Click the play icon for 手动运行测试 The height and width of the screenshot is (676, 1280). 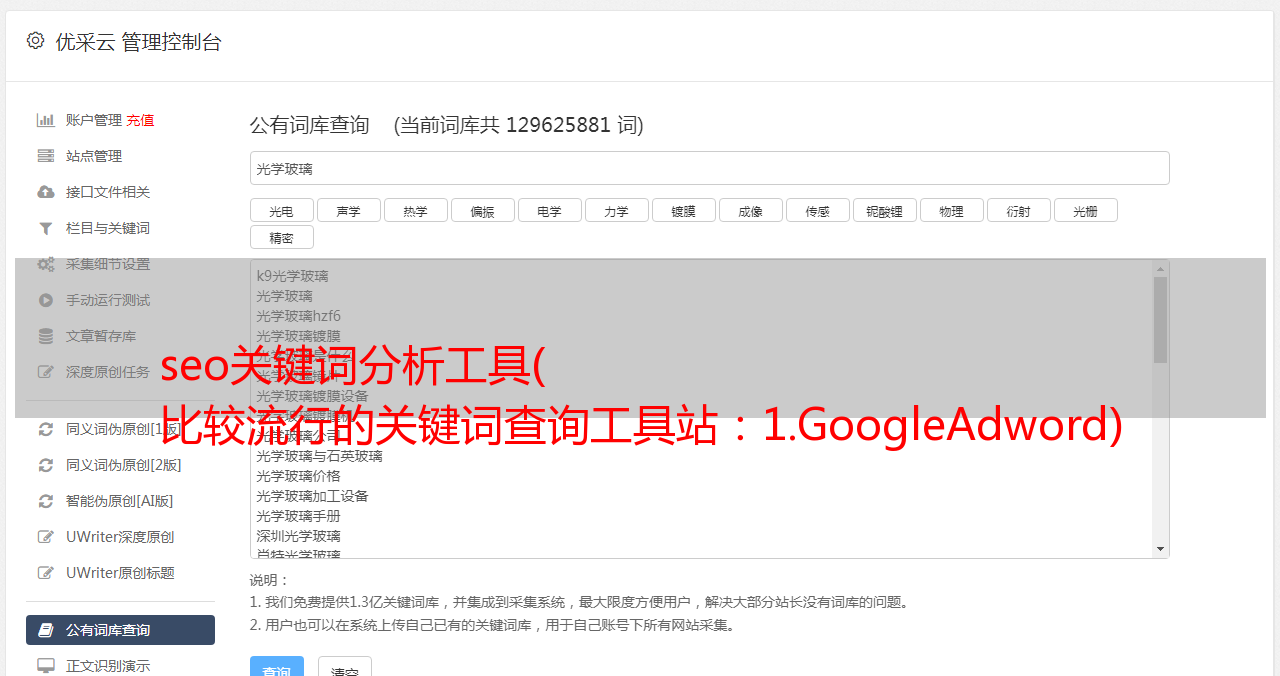tap(46, 300)
